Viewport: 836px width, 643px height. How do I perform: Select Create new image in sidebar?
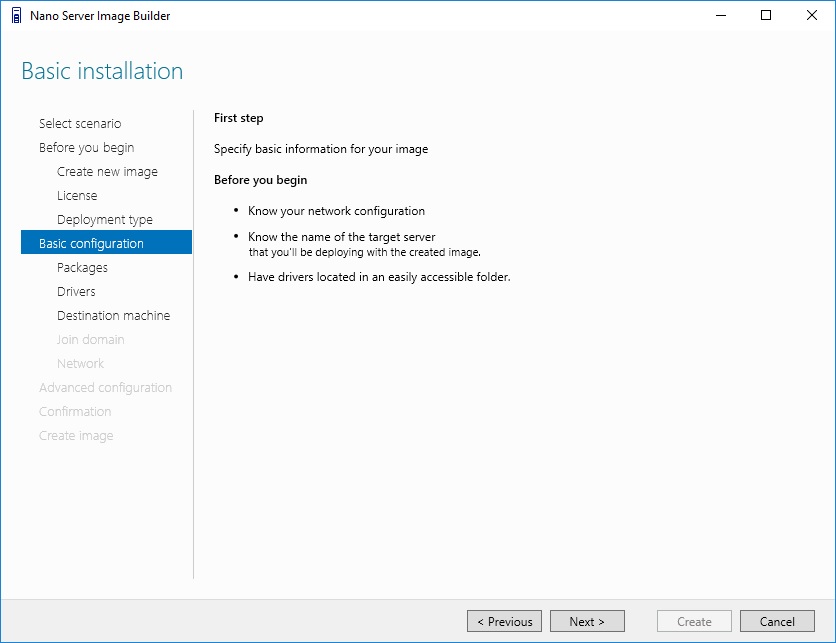click(107, 172)
